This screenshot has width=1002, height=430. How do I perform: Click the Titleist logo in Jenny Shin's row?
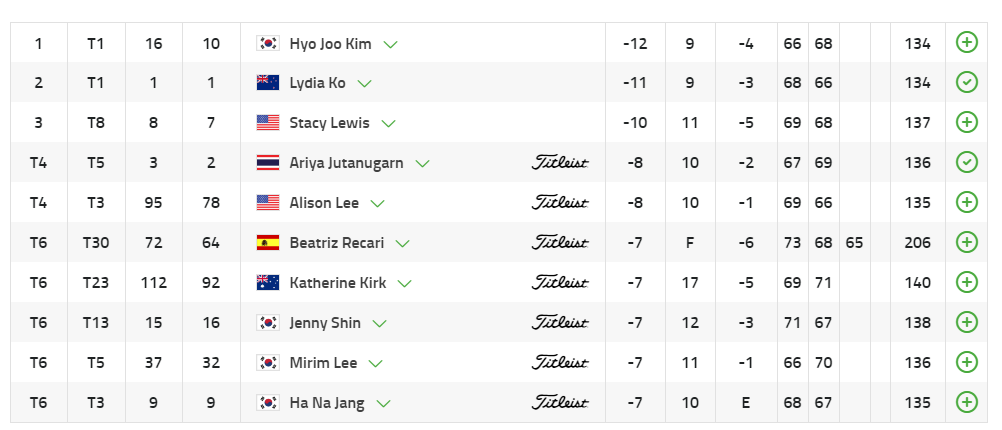pyautogui.click(x=559, y=323)
